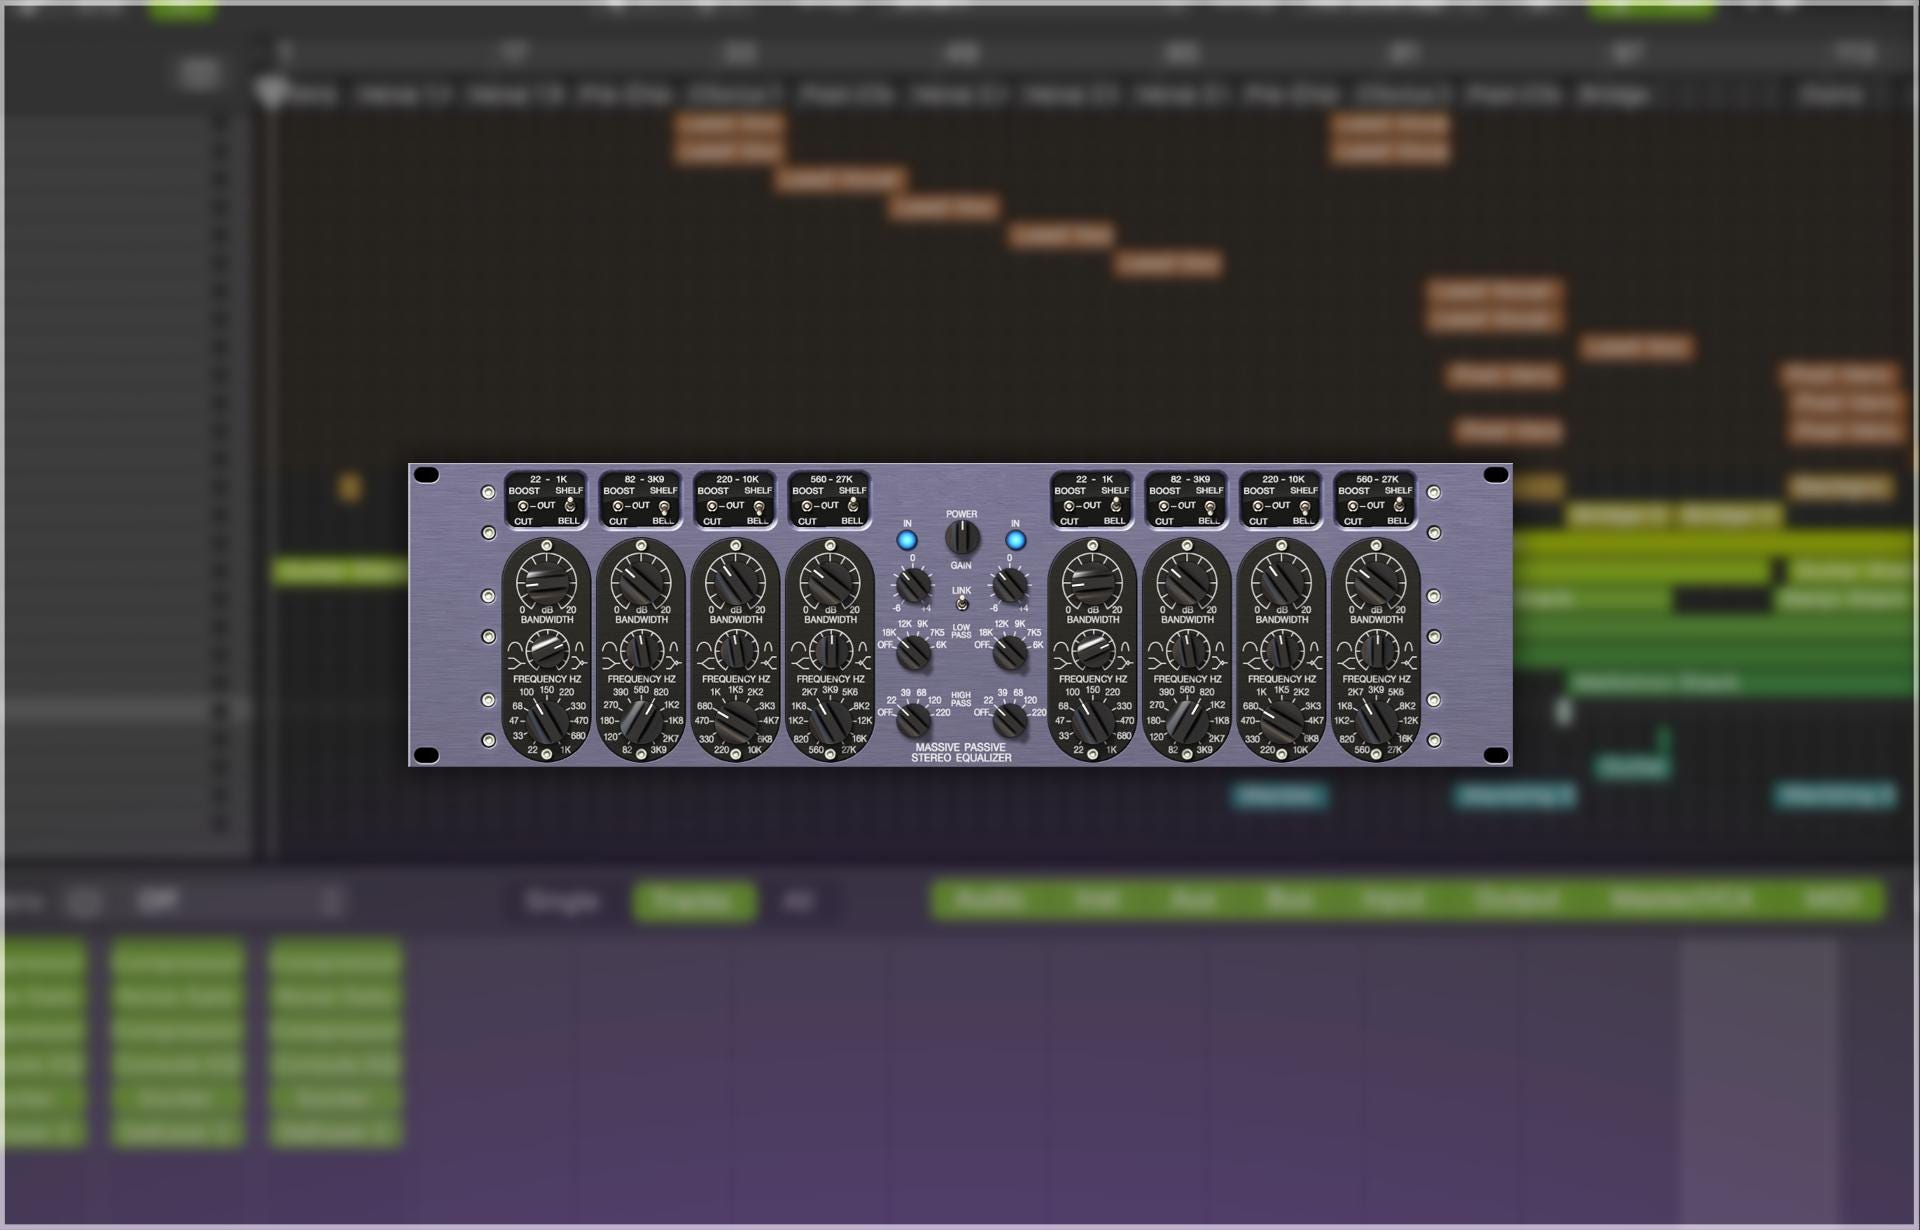Click left 22-1K band dB gain knob
The width and height of the screenshot is (1920, 1230).
pyautogui.click(x=546, y=582)
